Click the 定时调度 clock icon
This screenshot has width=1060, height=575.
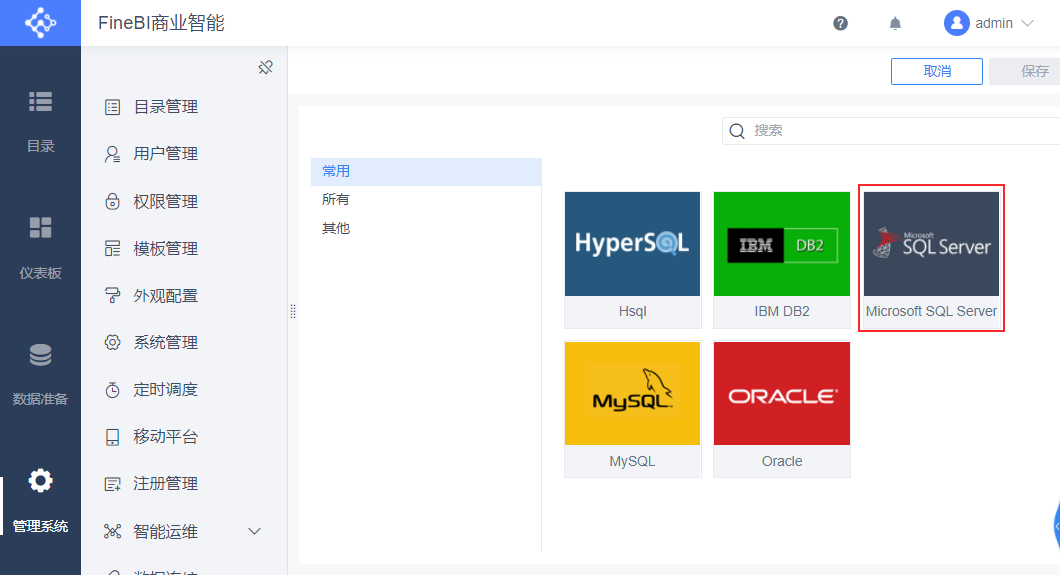(112, 390)
